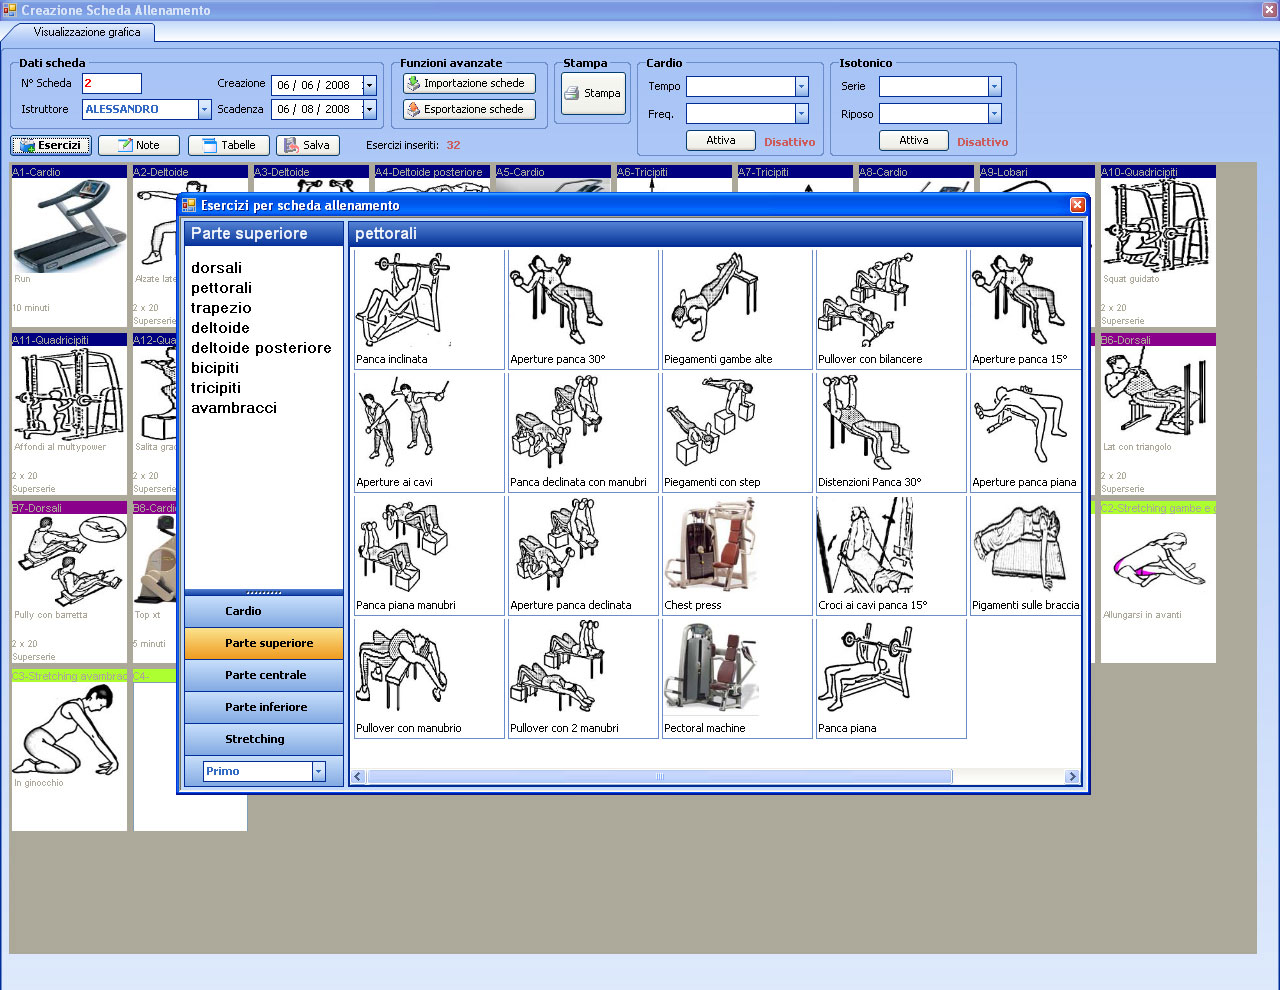
Task: Select the Piegamenti con step exercise
Action: [x=711, y=425]
